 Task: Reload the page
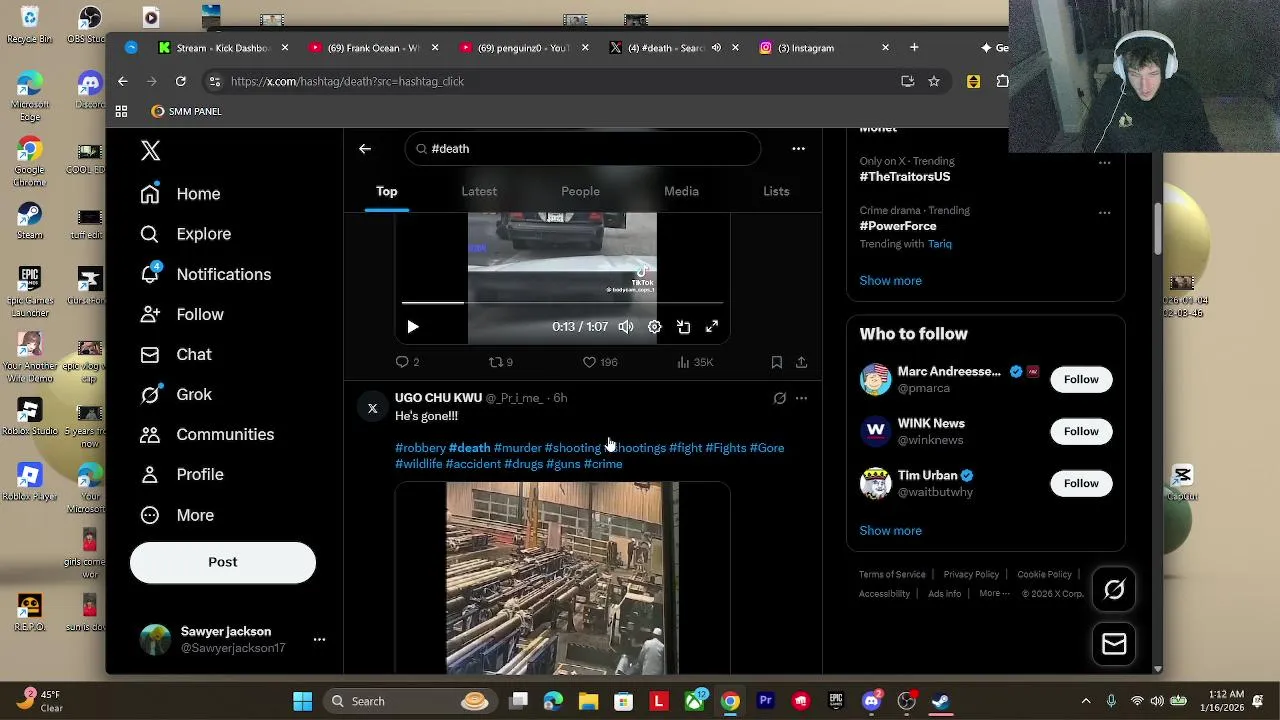181,81
